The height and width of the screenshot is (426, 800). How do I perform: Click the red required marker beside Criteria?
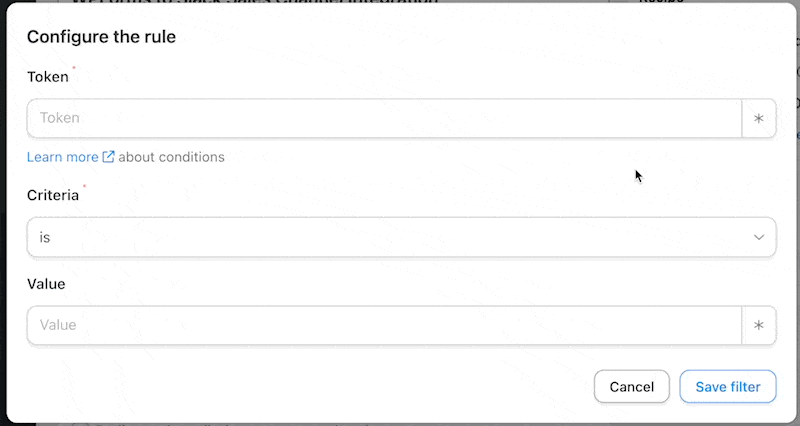84,186
